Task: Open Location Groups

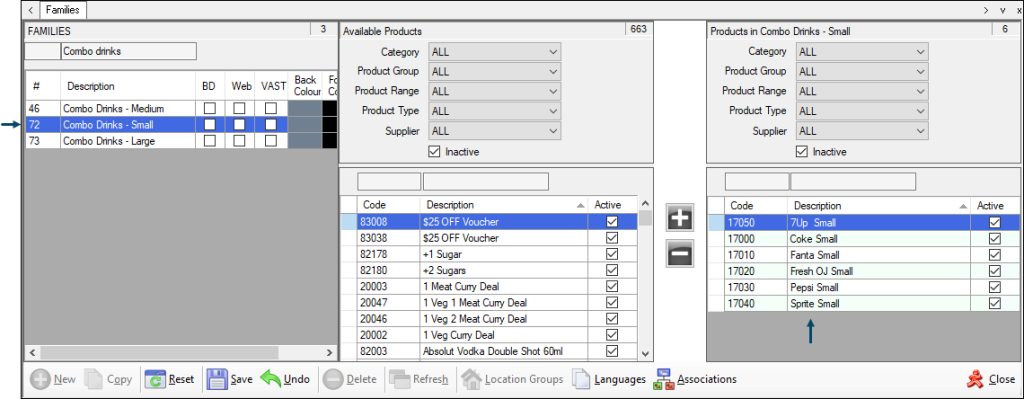Action: (512, 379)
